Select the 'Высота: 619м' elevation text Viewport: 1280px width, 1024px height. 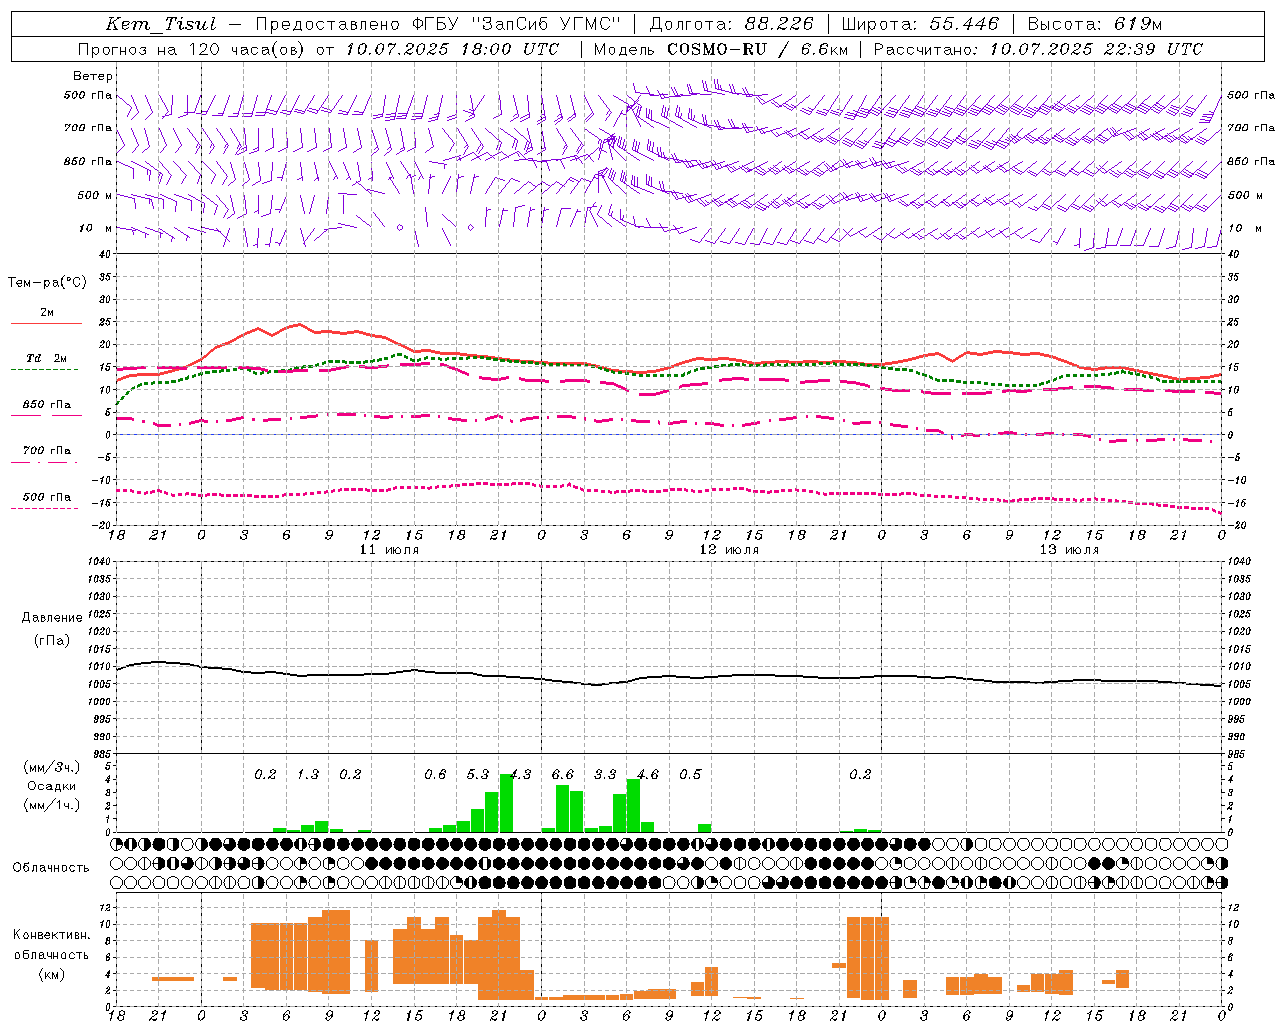1094,24
